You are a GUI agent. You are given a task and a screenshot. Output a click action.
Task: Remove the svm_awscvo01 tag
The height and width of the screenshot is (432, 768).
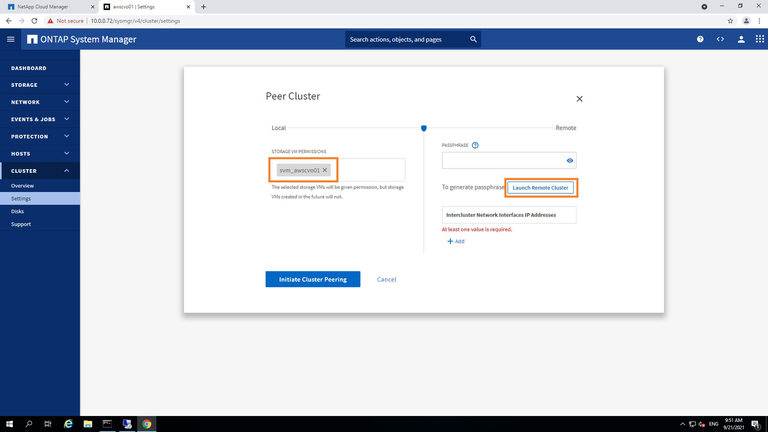tap(325, 170)
